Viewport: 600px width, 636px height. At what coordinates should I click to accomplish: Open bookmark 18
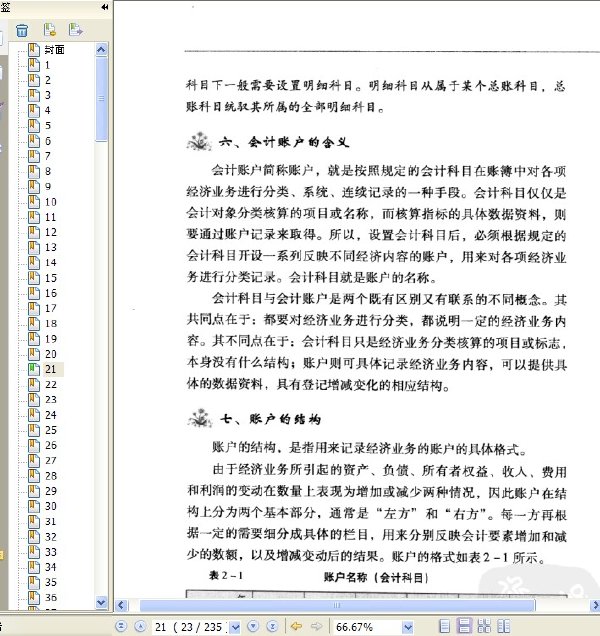tap(50, 324)
